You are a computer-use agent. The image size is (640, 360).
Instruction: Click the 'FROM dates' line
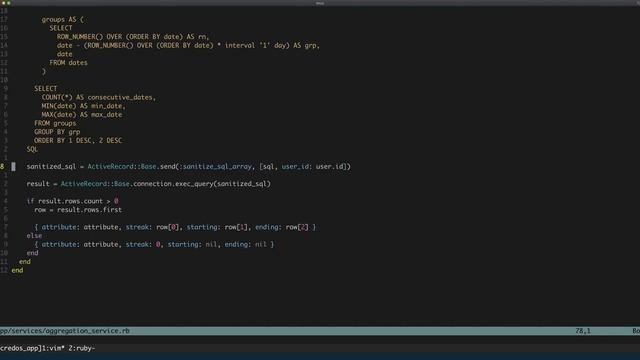pos(68,62)
